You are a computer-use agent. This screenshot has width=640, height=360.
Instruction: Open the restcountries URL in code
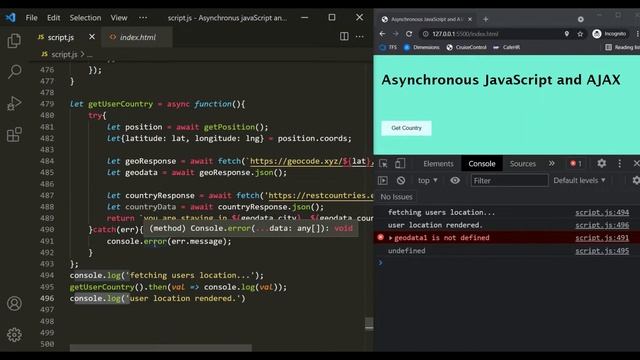320,196
